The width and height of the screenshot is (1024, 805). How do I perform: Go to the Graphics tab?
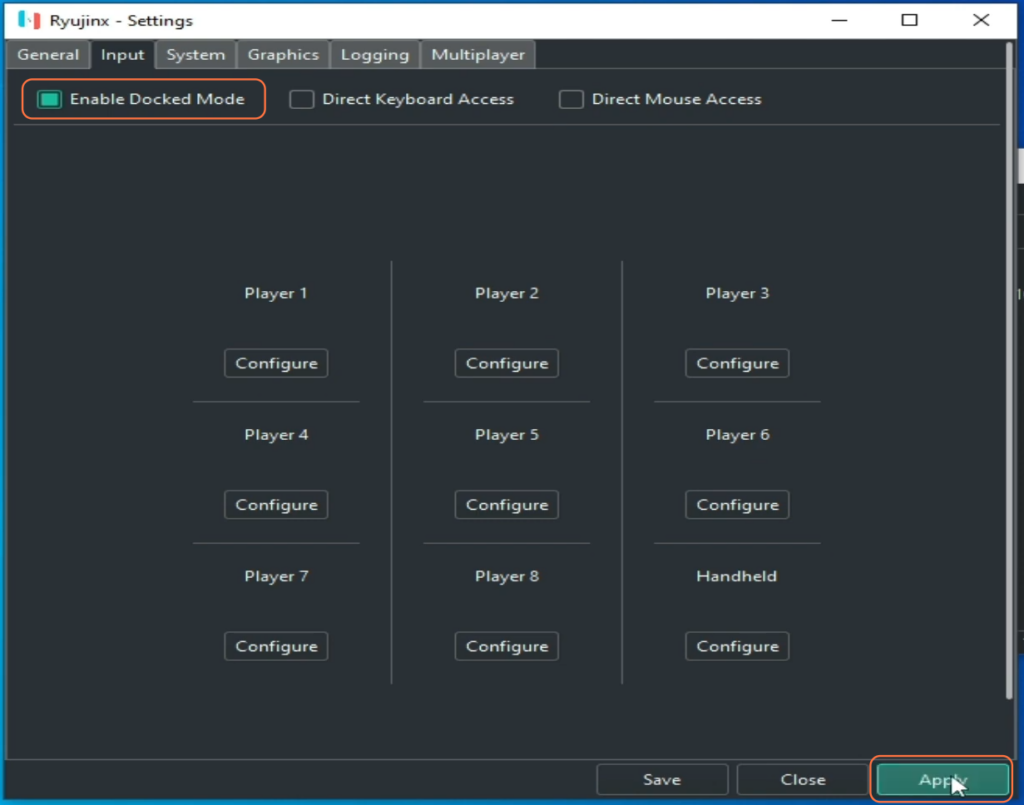coord(283,55)
